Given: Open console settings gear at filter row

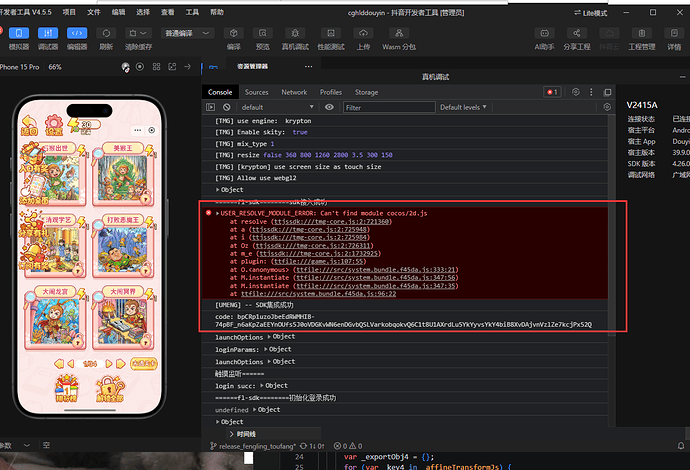Looking at the screenshot, I should coord(607,107).
